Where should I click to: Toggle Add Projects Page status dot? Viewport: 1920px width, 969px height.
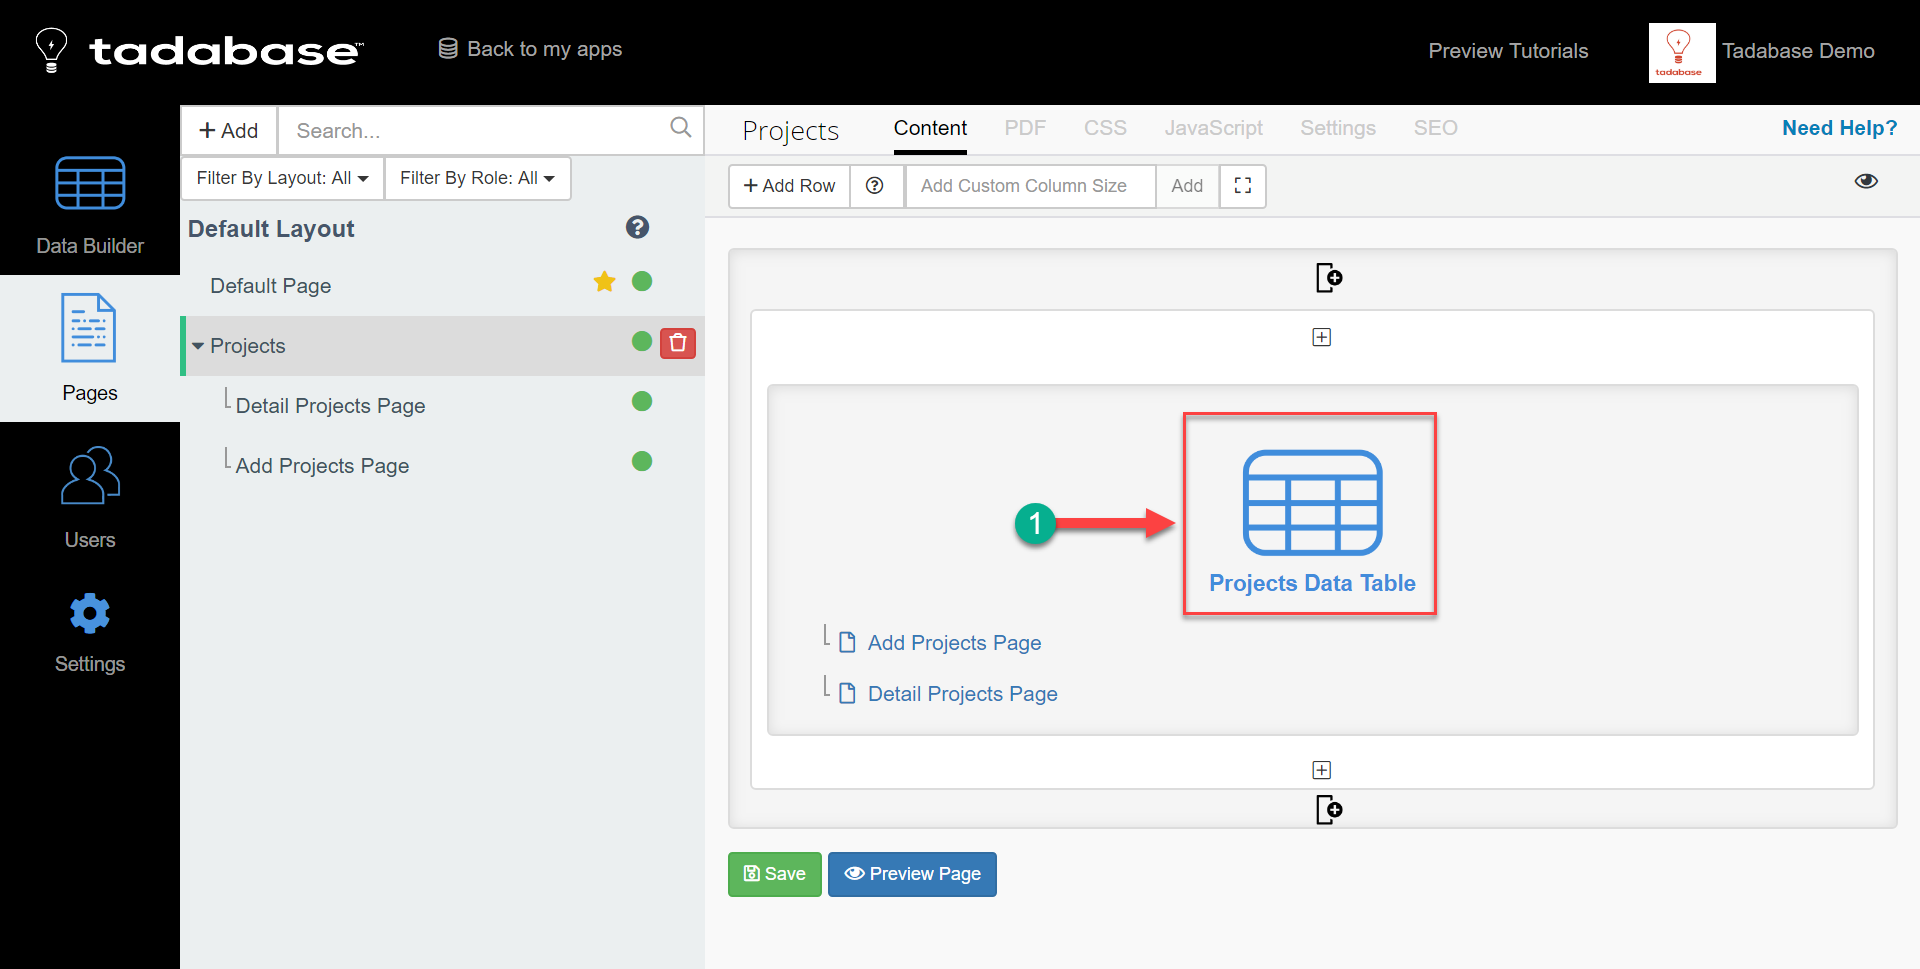point(642,462)
